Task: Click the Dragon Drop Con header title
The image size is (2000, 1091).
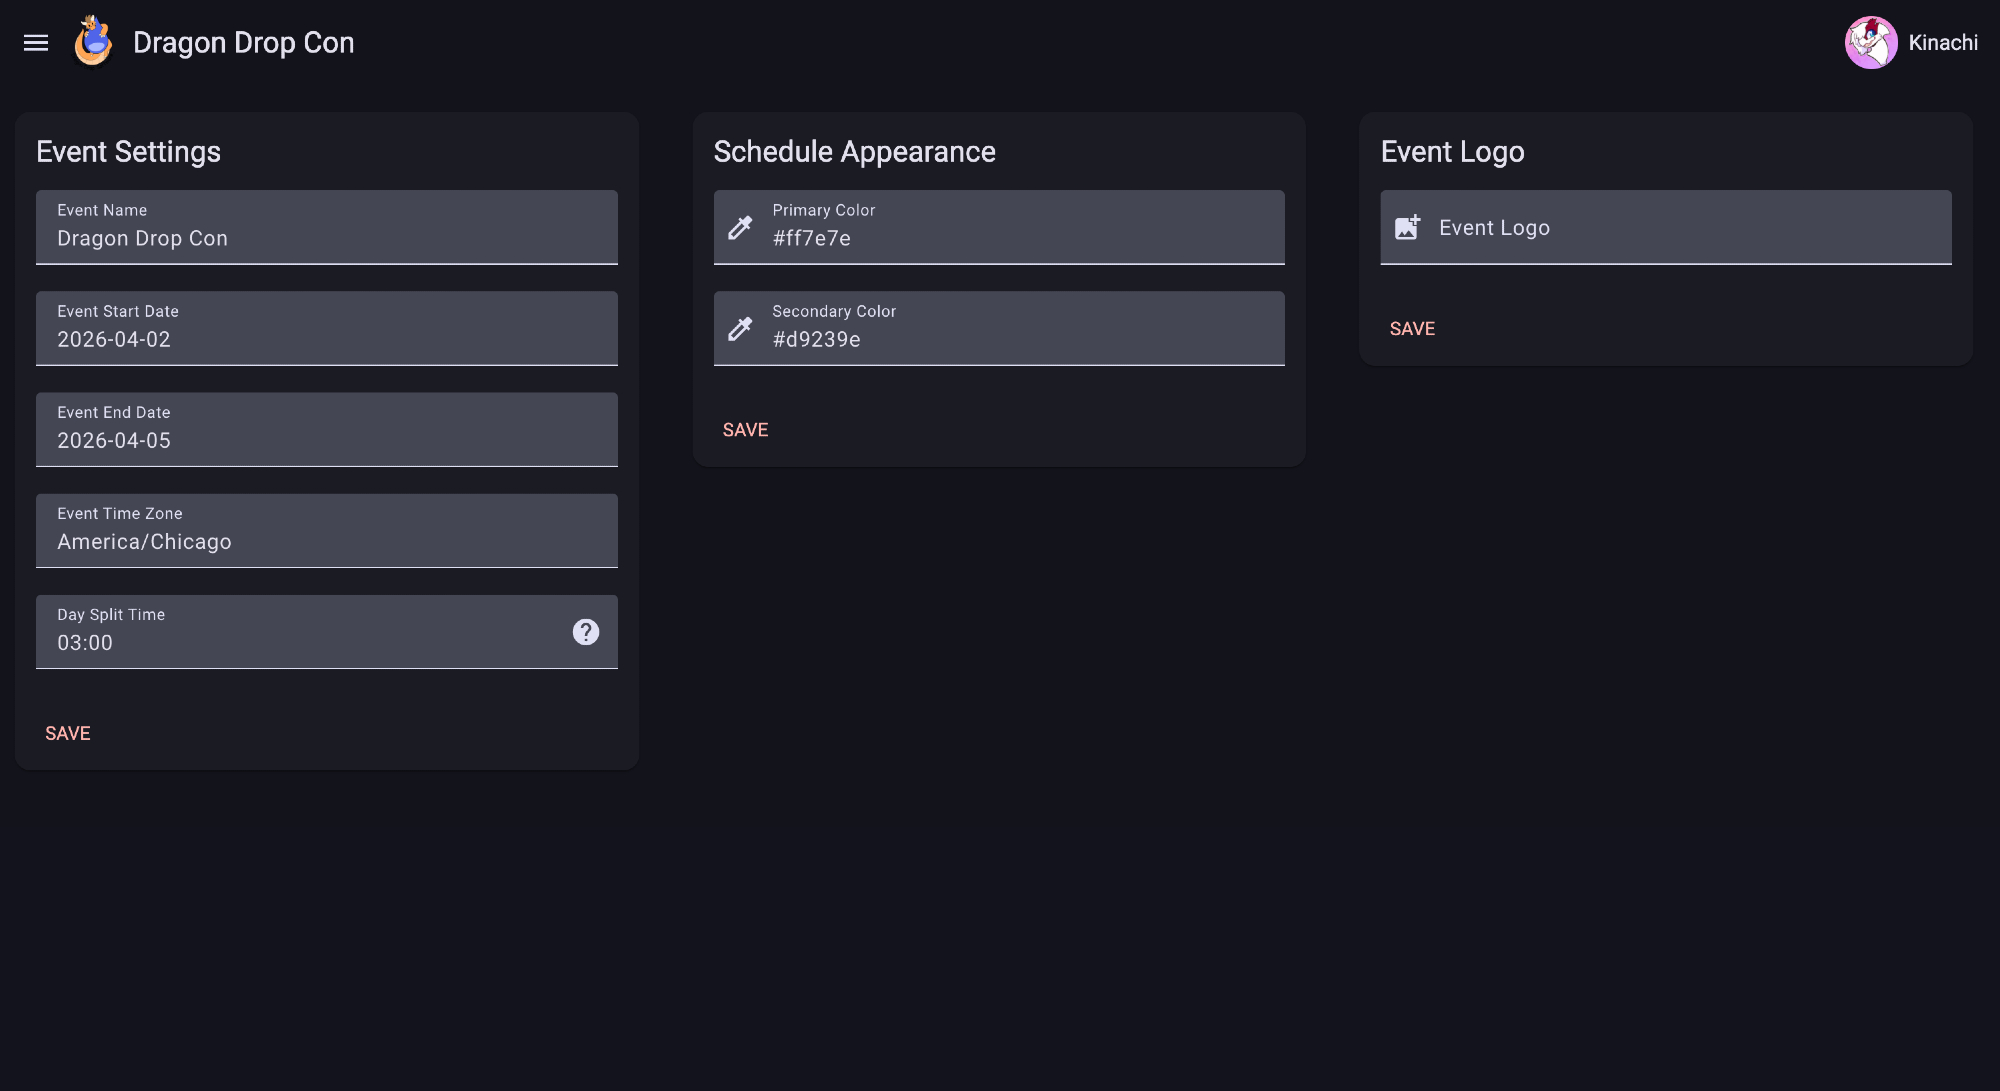Action: click(x=243, y=43)
